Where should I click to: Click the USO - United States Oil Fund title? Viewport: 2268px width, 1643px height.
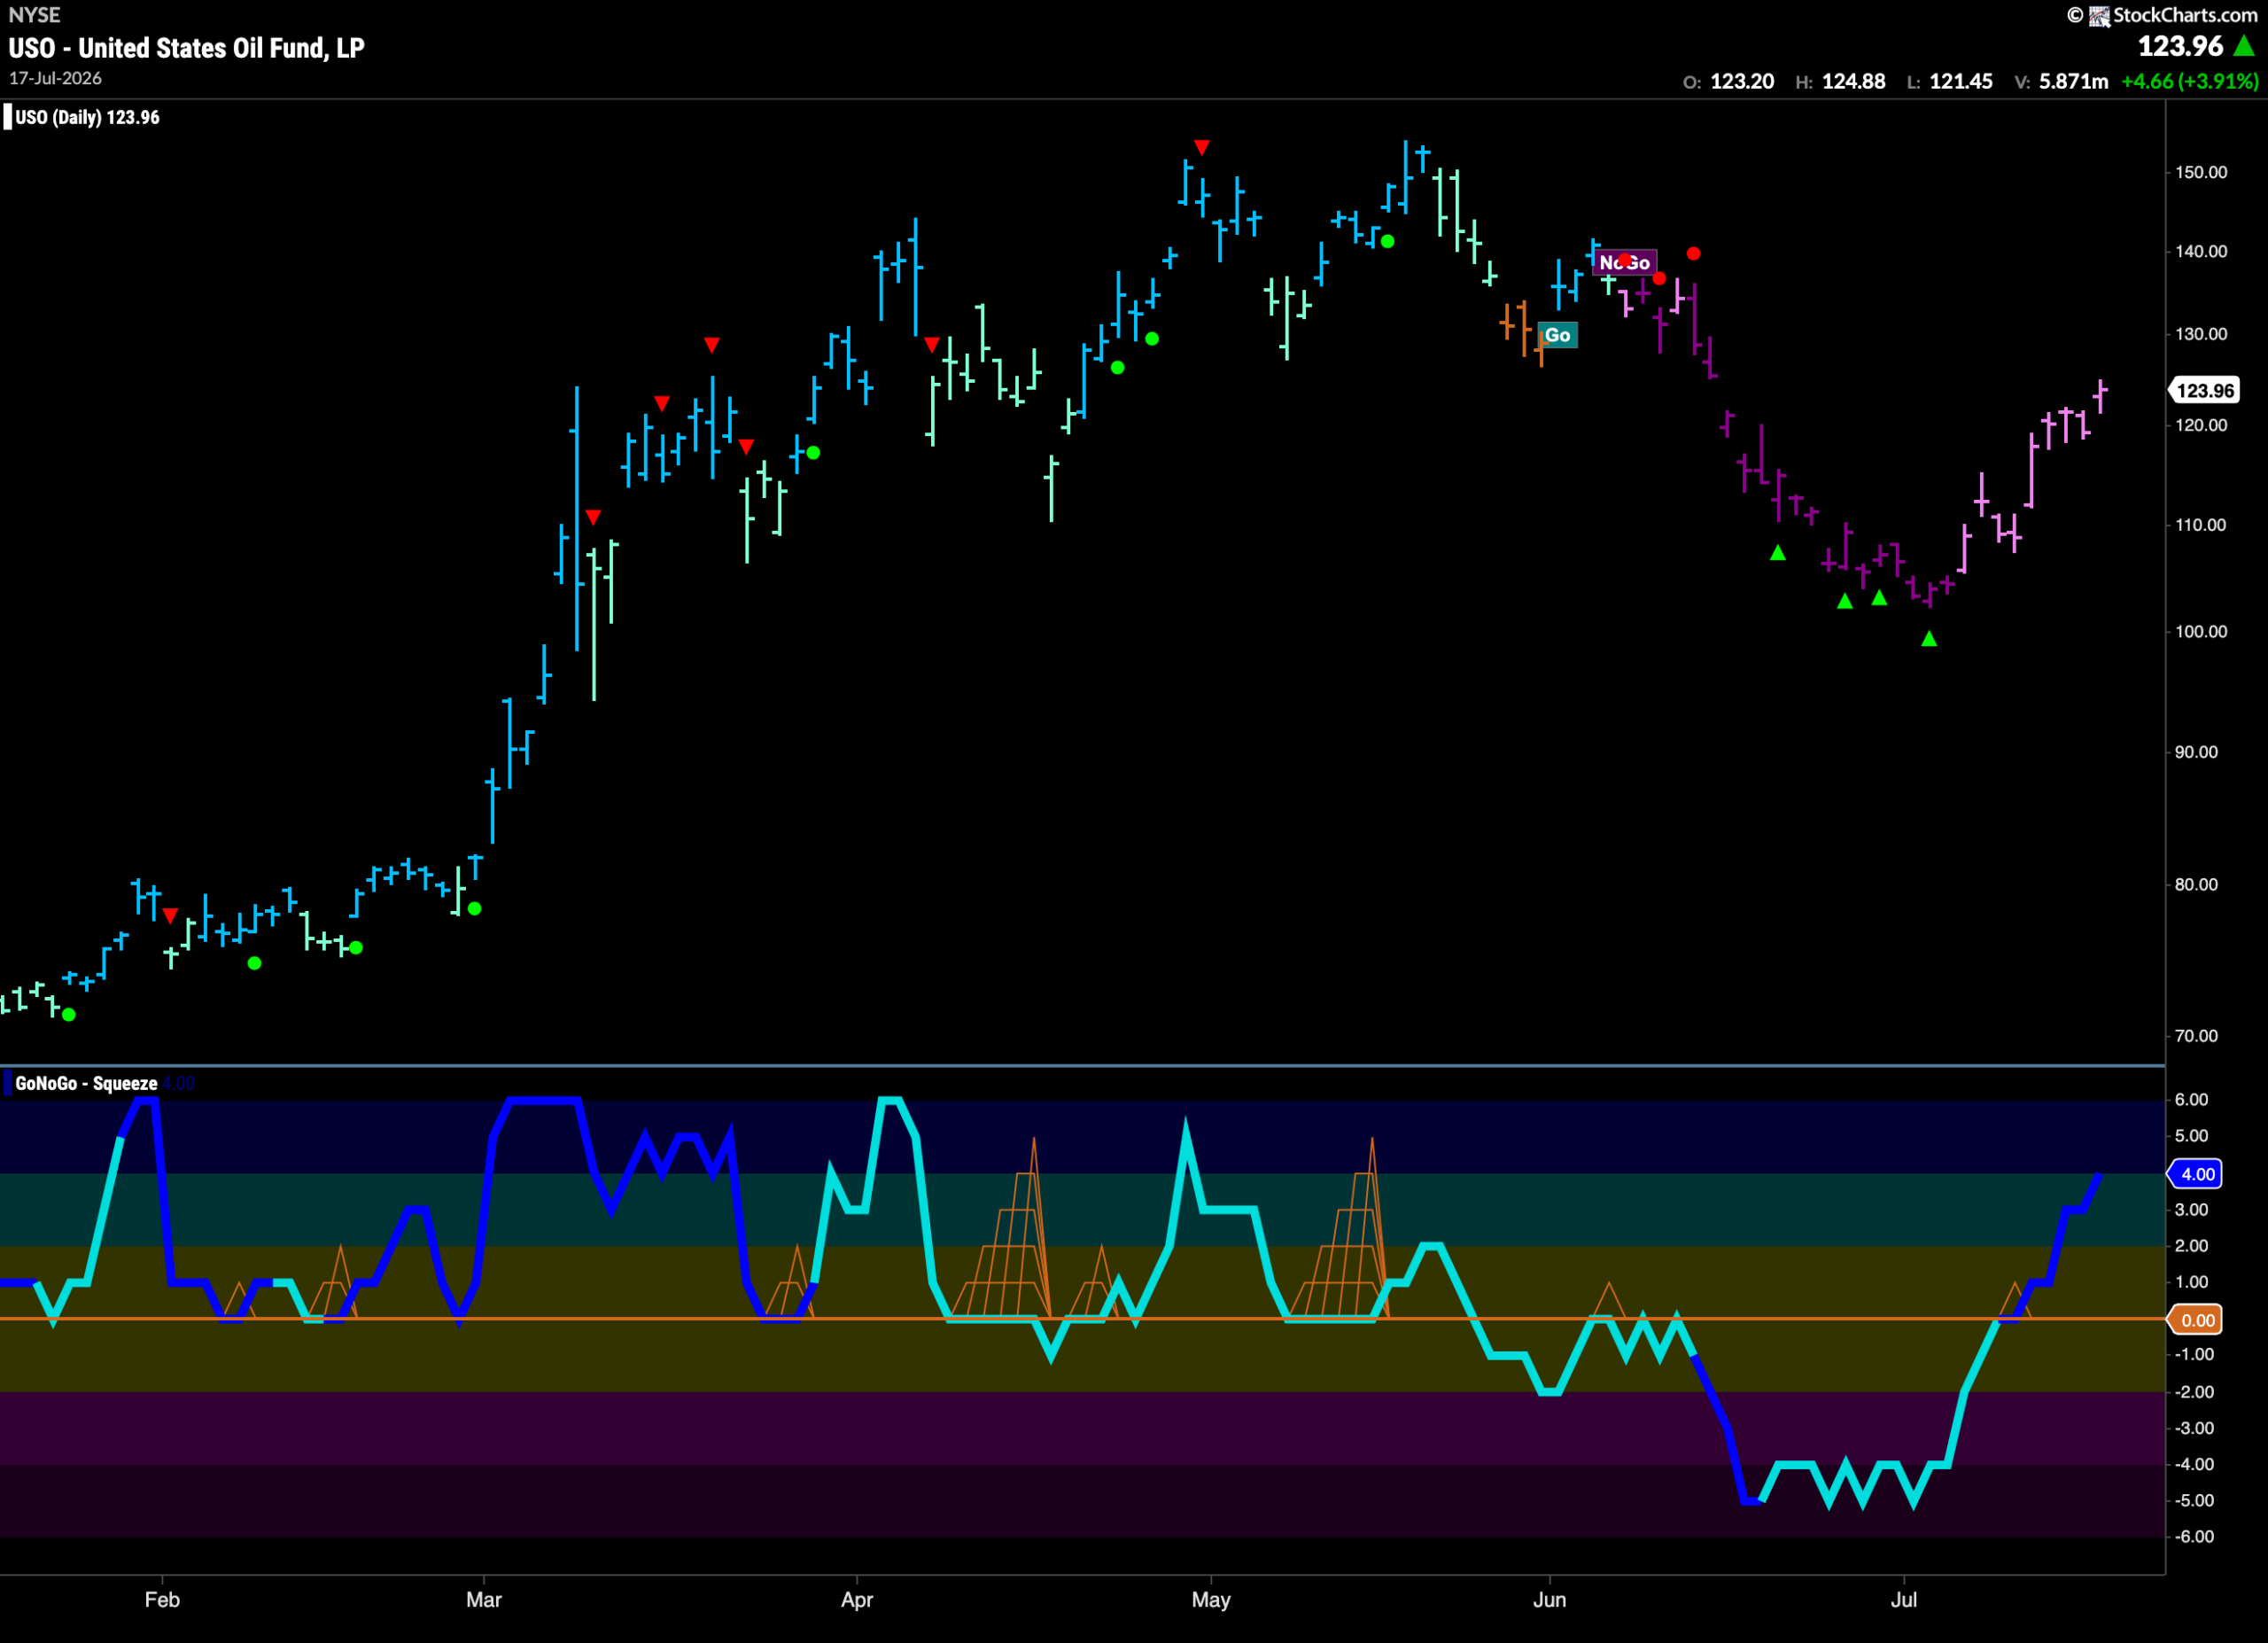point(186,47)
